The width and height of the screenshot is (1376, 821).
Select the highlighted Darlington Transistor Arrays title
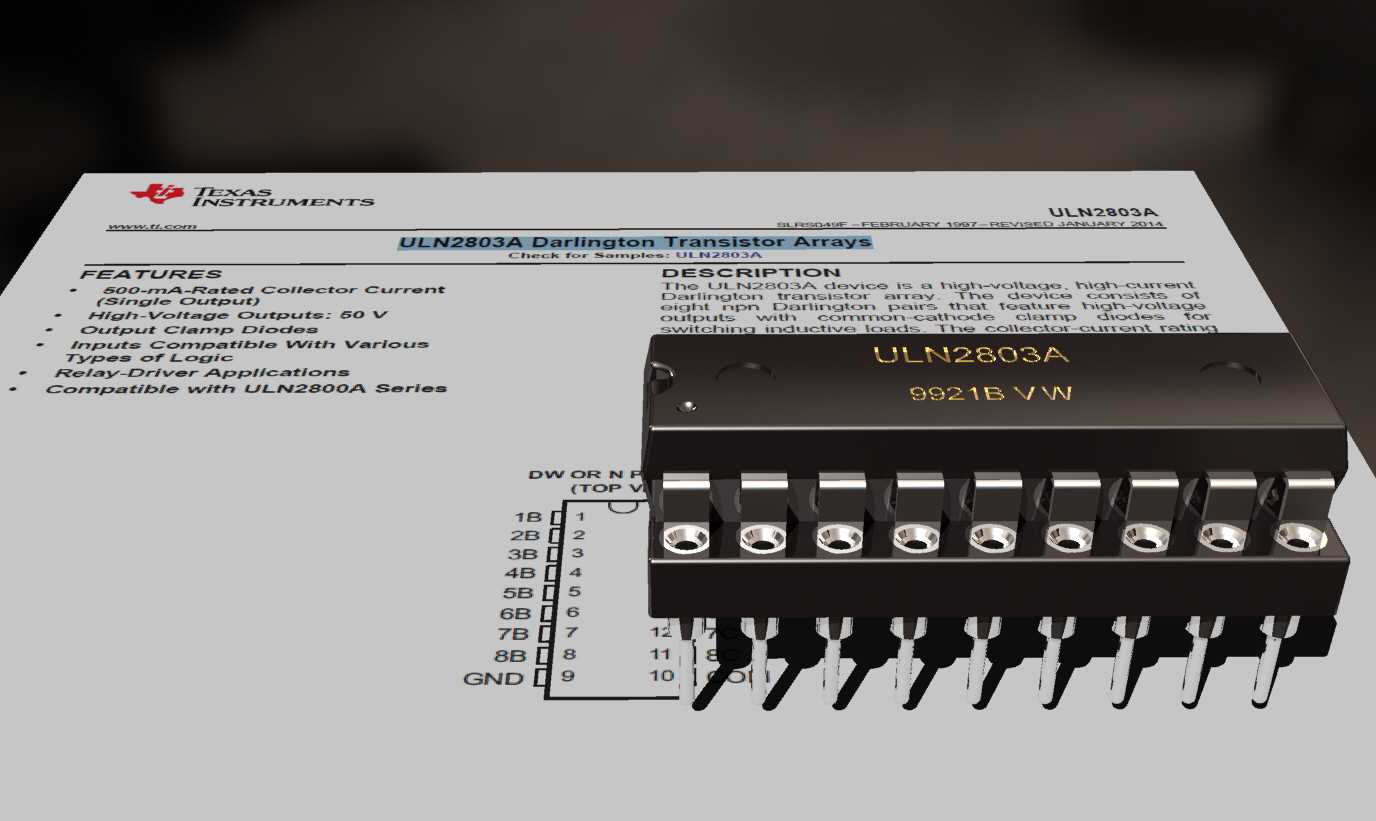(635, 242)
